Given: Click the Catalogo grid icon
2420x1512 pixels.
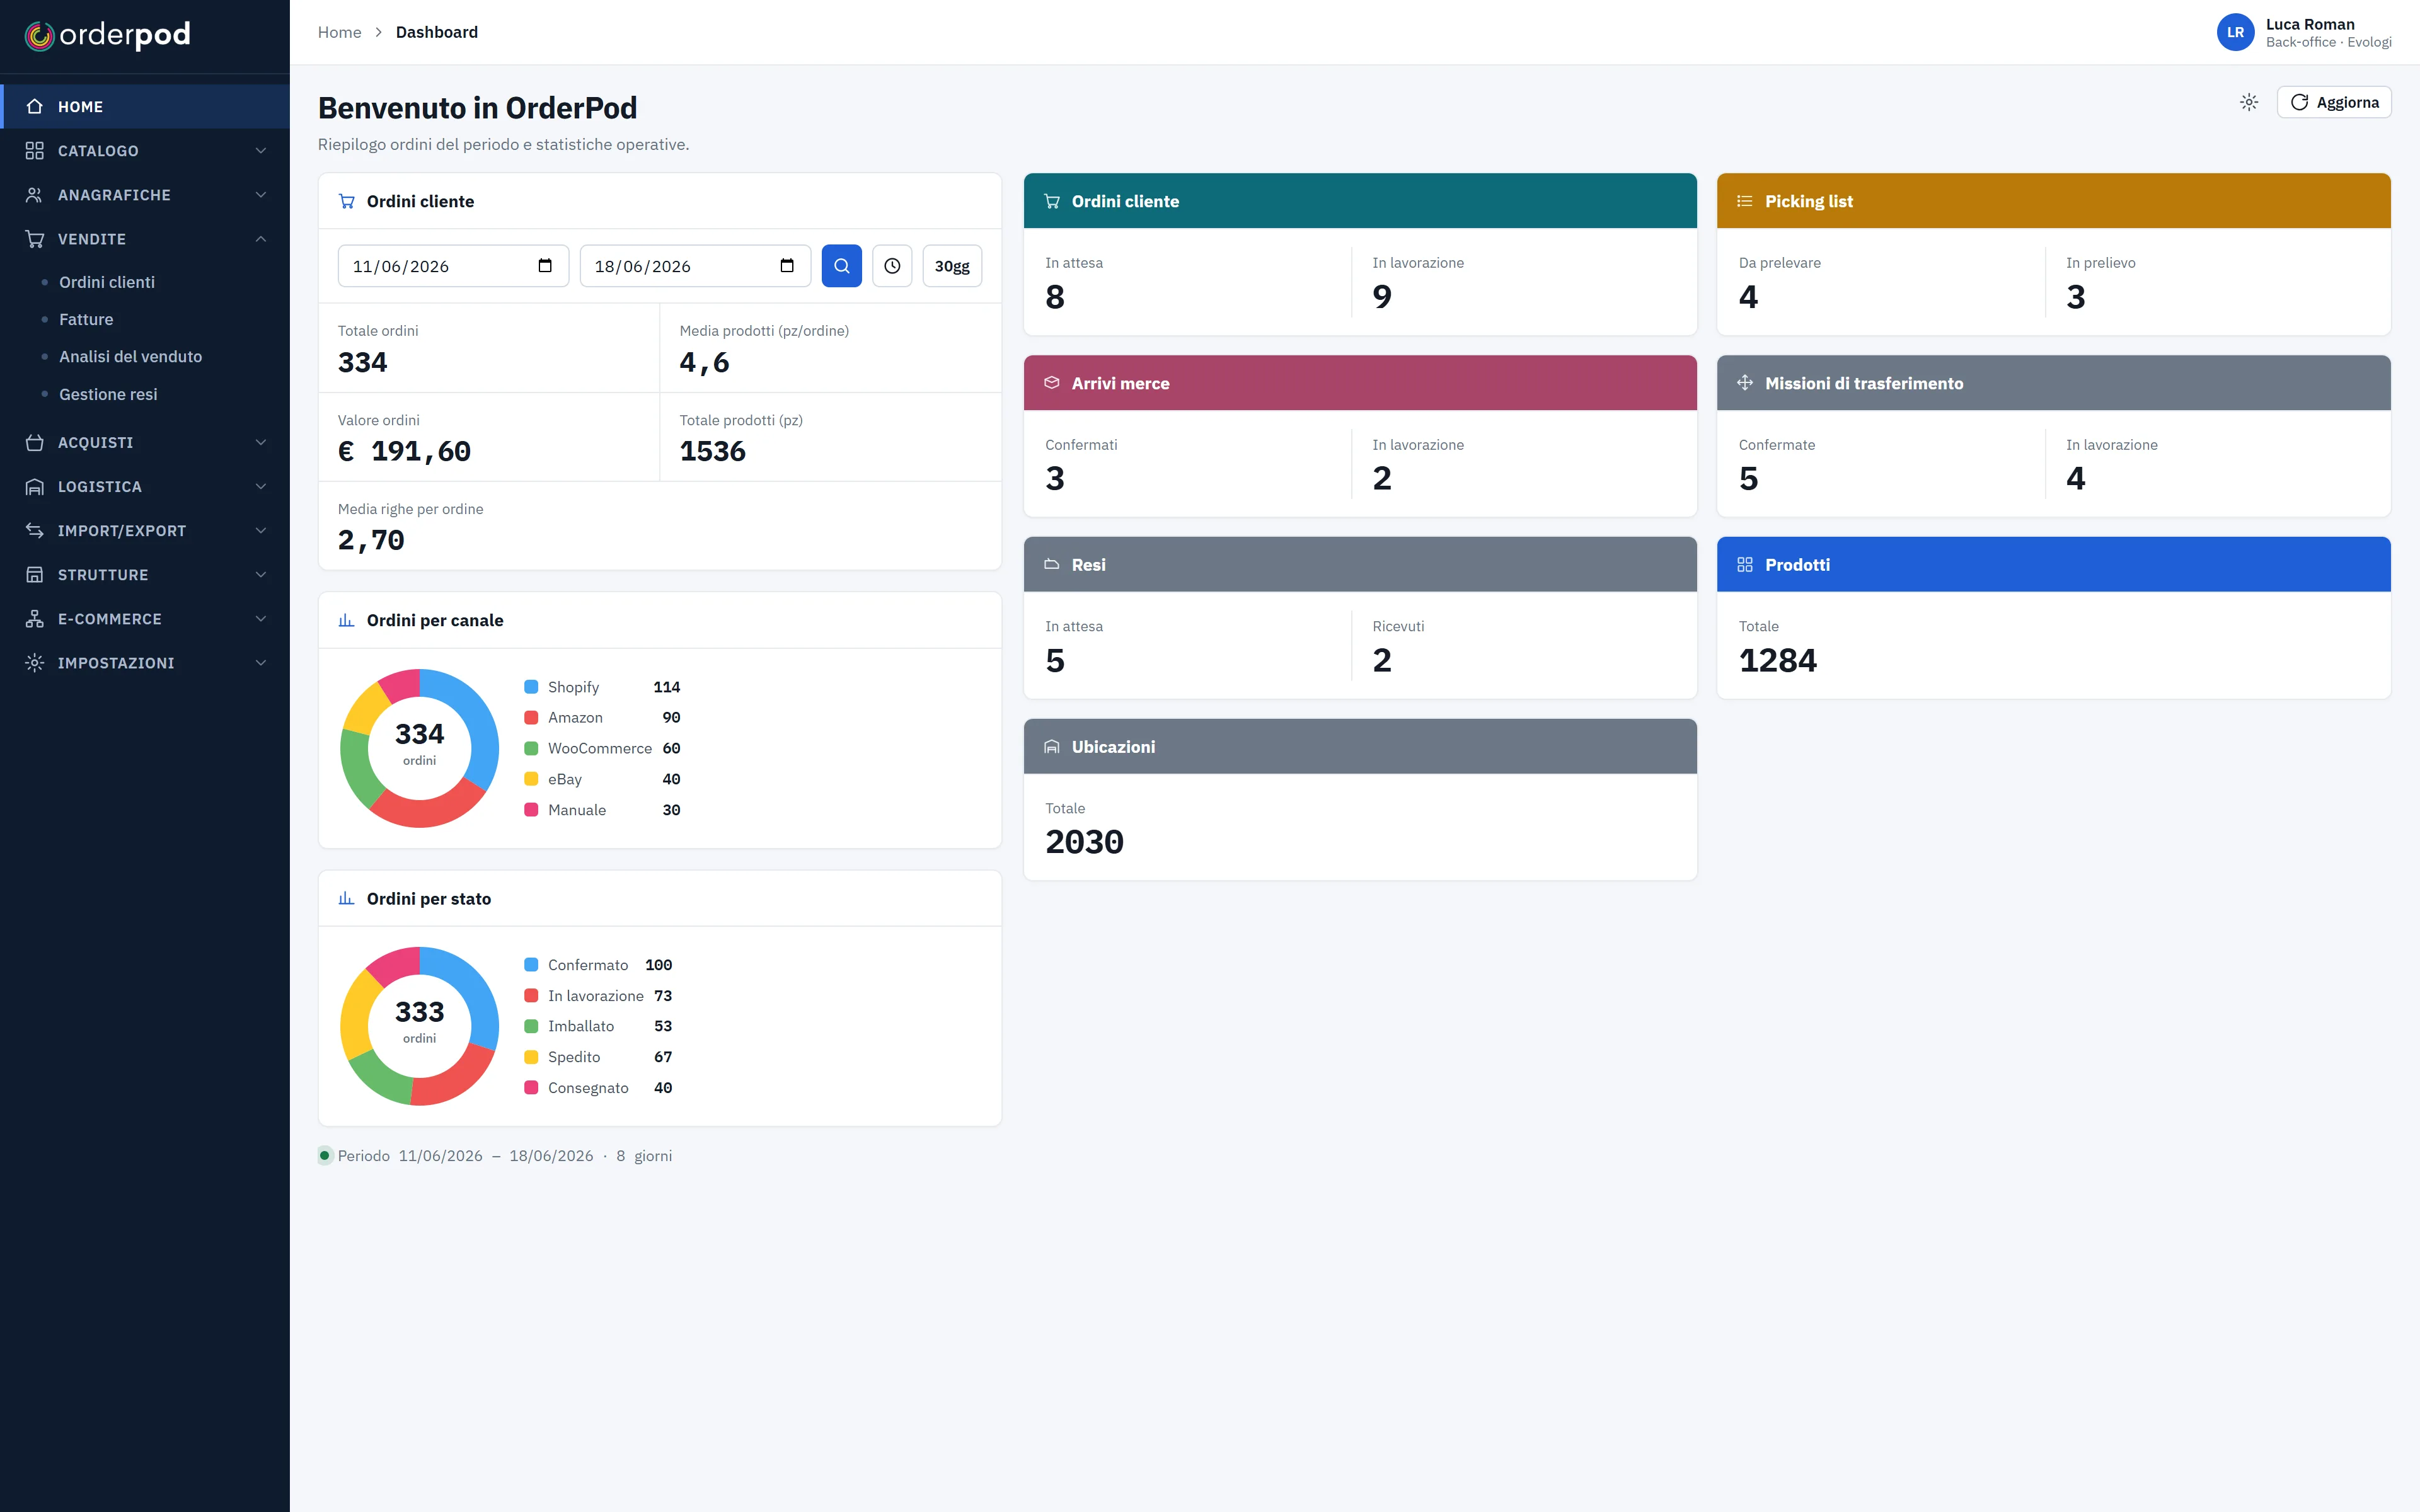Looking at the screenshot, I should click(35, 150).
